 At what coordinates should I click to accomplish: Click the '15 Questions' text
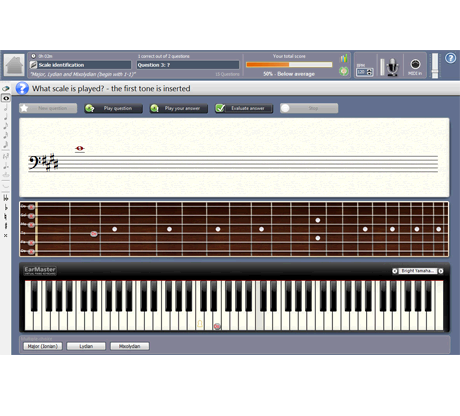pos(227,74)
